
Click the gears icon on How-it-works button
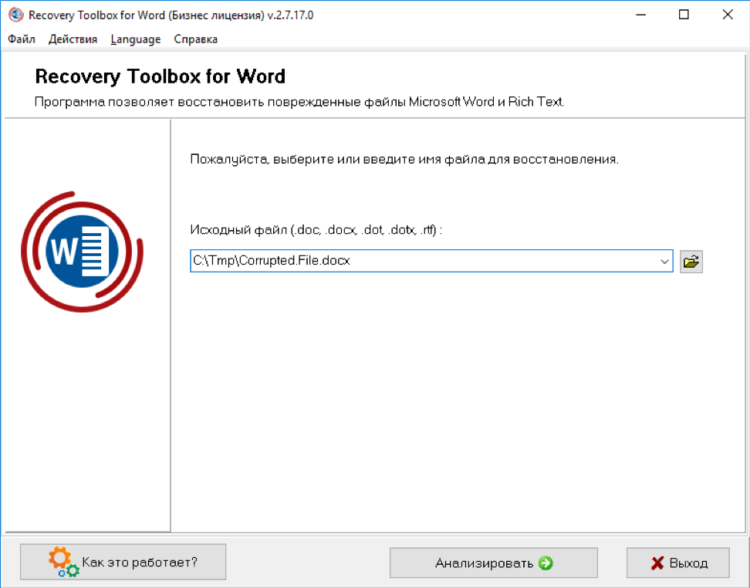pos(63,562)
